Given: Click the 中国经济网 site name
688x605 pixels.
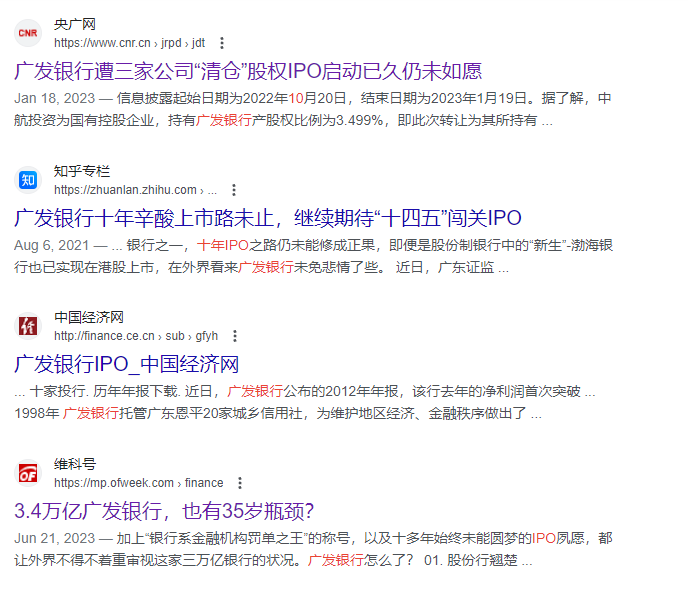Looking at the screenshot, I should pyautogui.click(x=89, y=317).
